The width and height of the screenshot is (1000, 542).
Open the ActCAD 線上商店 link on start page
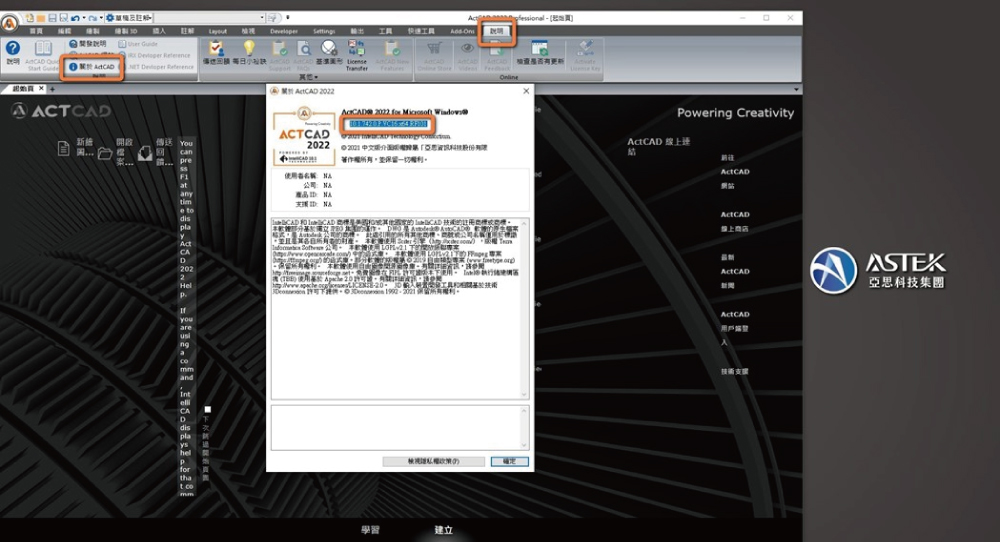tap(735, 221)
